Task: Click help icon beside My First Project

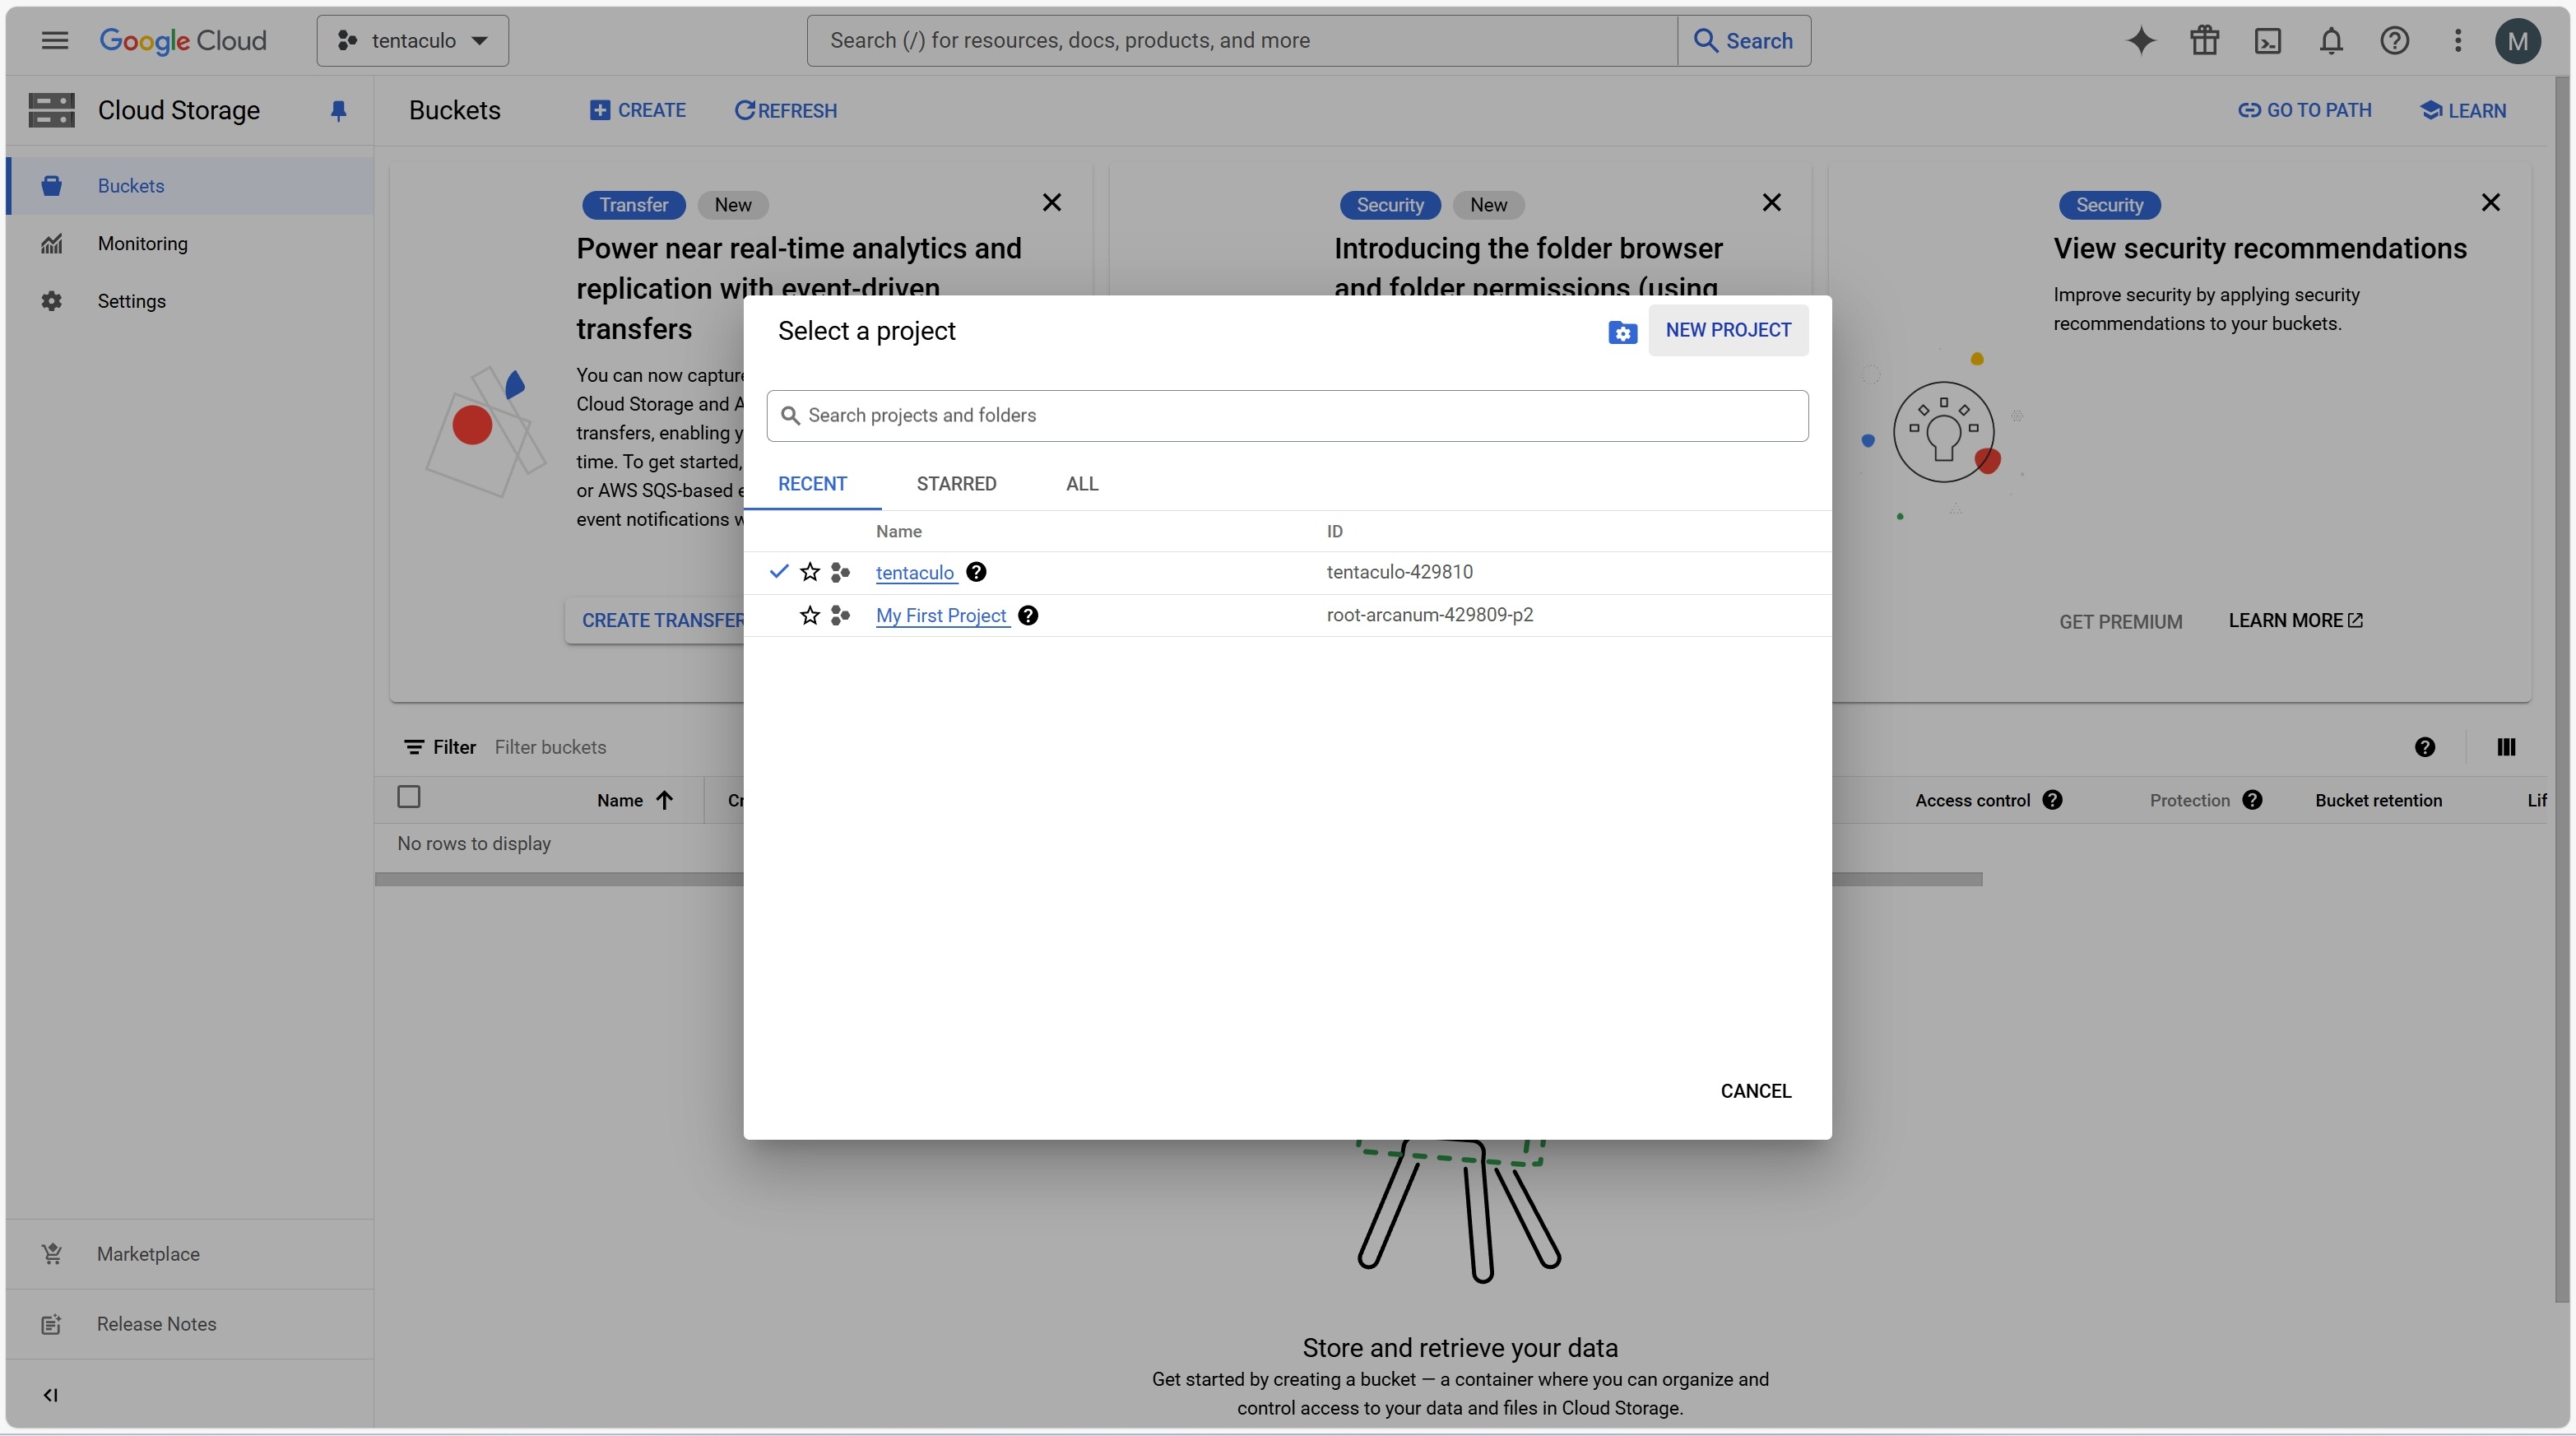Action: tap(1027, 616)
